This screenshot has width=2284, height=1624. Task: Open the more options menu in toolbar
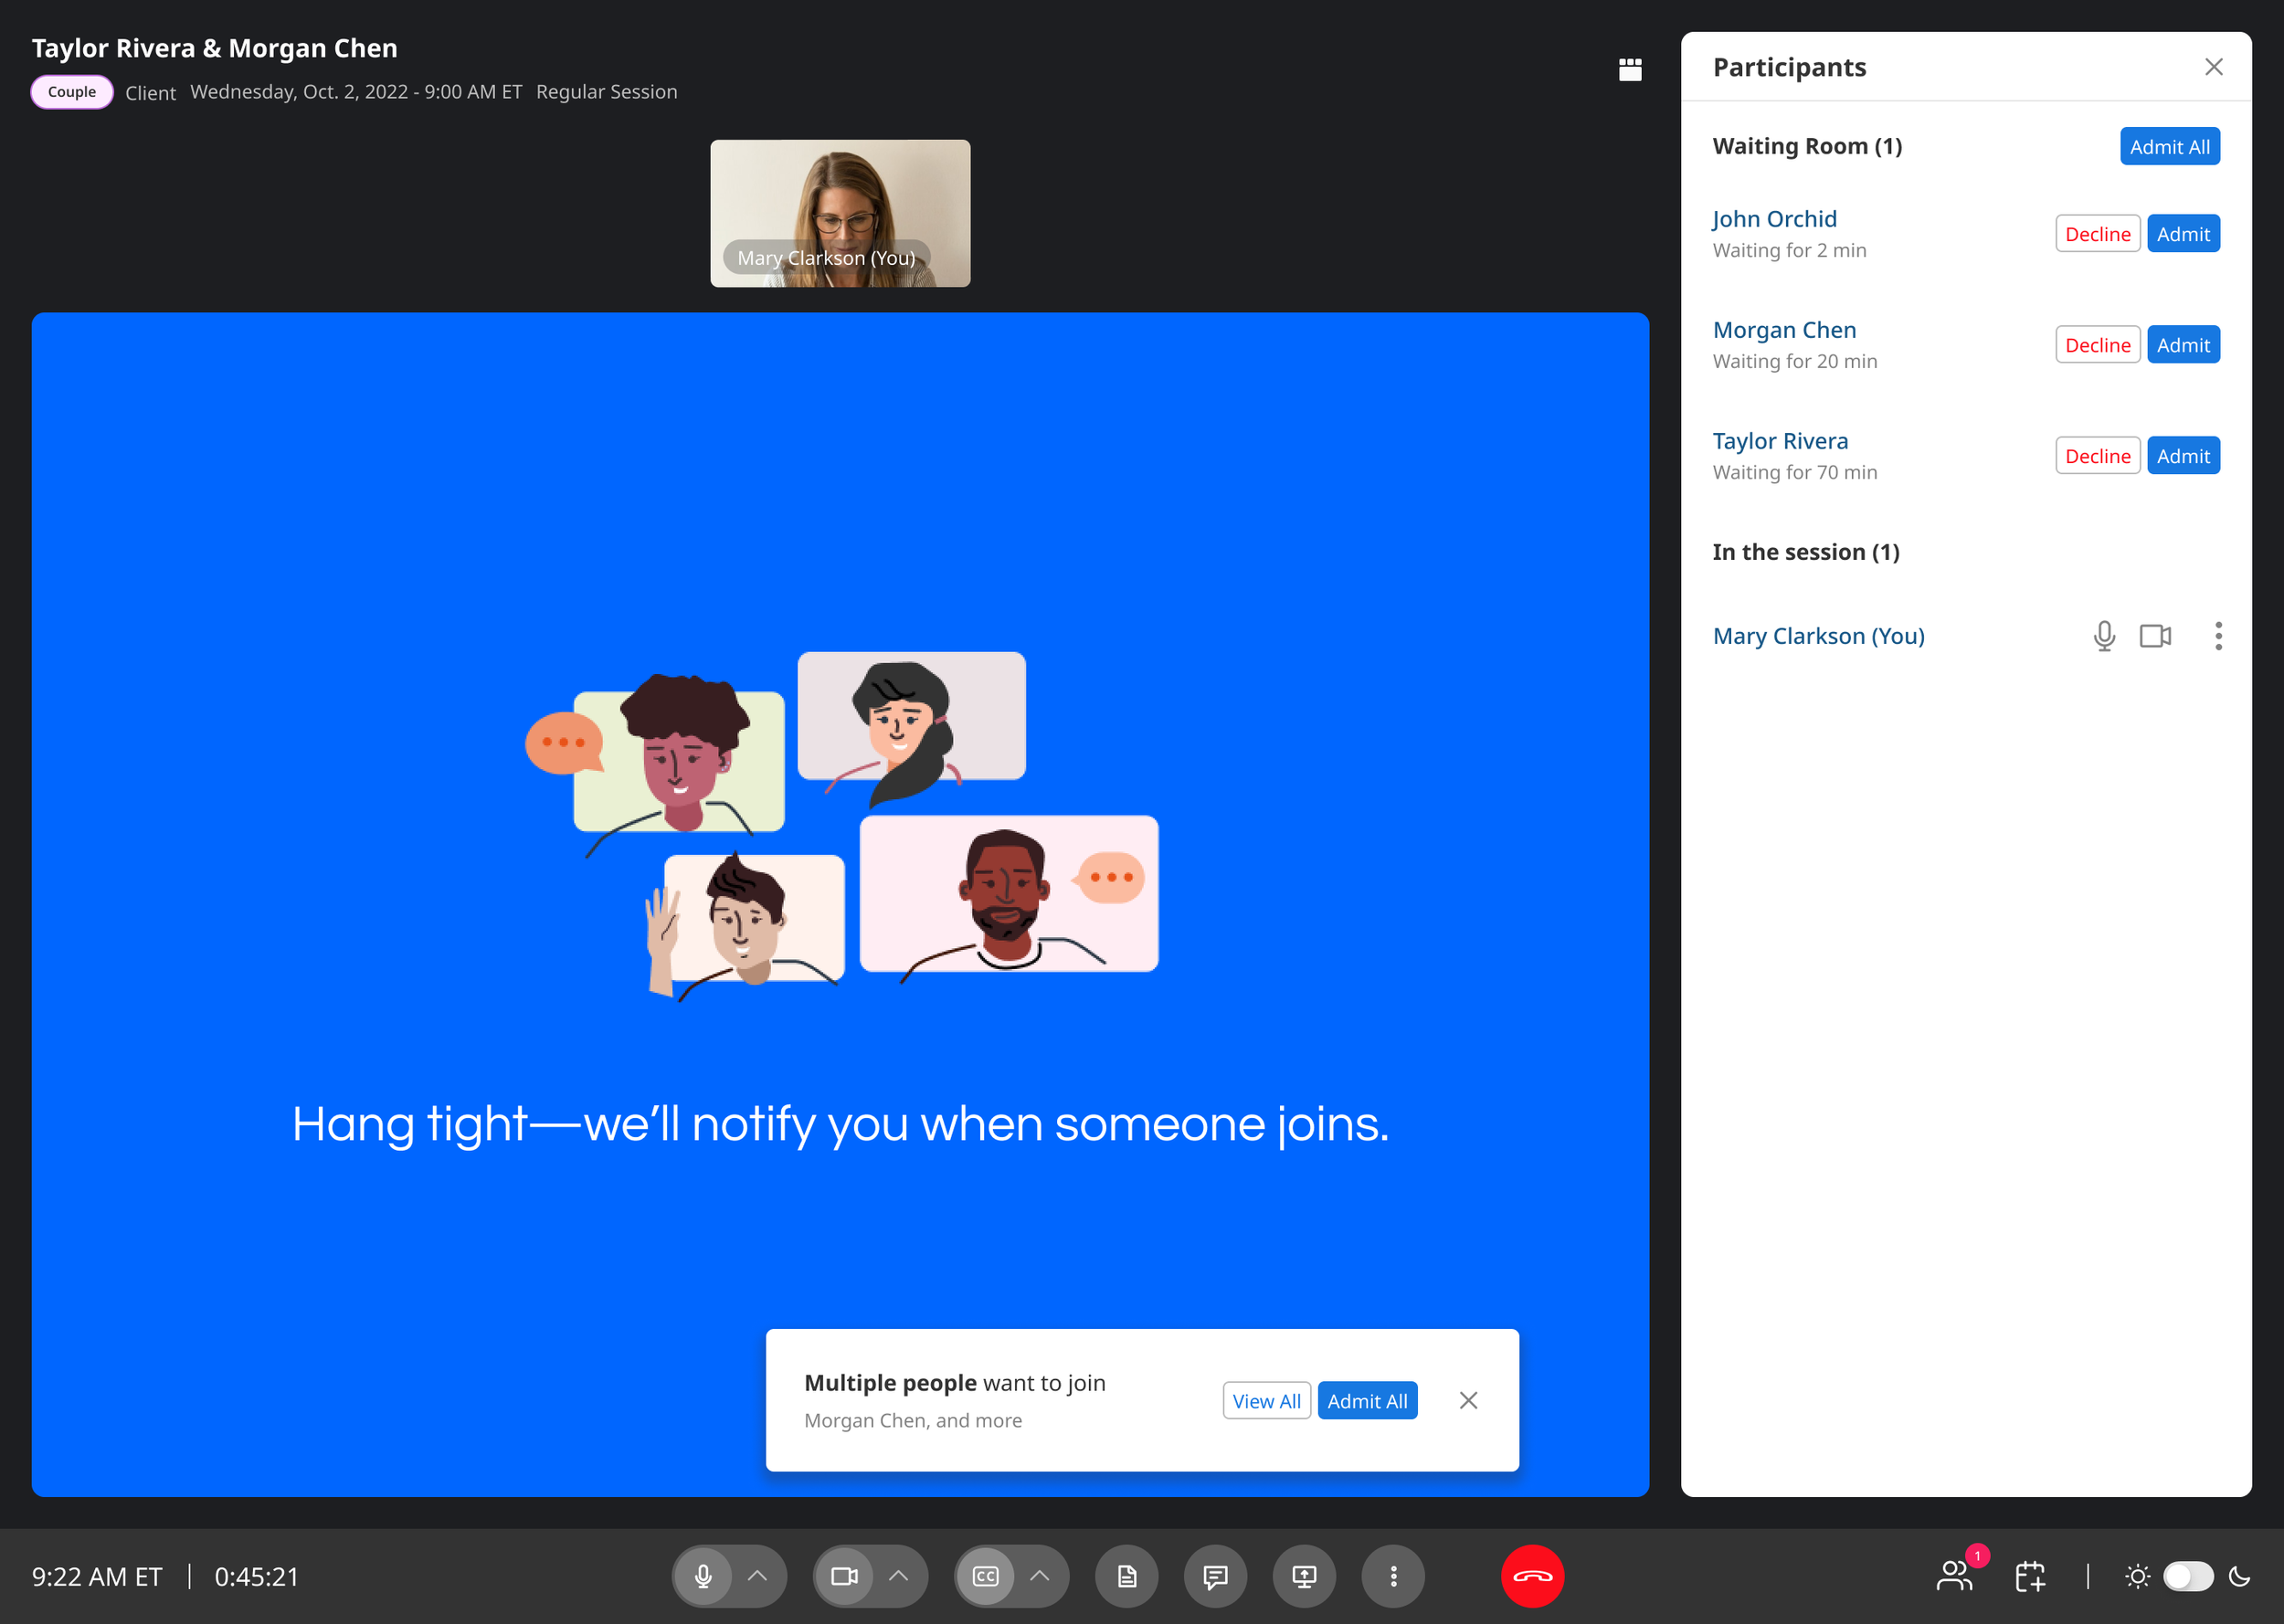coord(1393,1576)
